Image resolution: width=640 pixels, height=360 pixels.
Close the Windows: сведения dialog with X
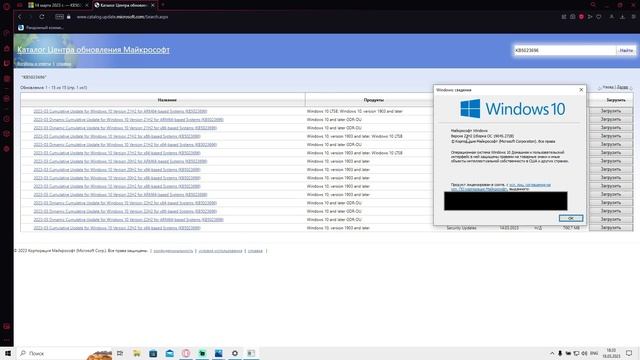point(581,90)
